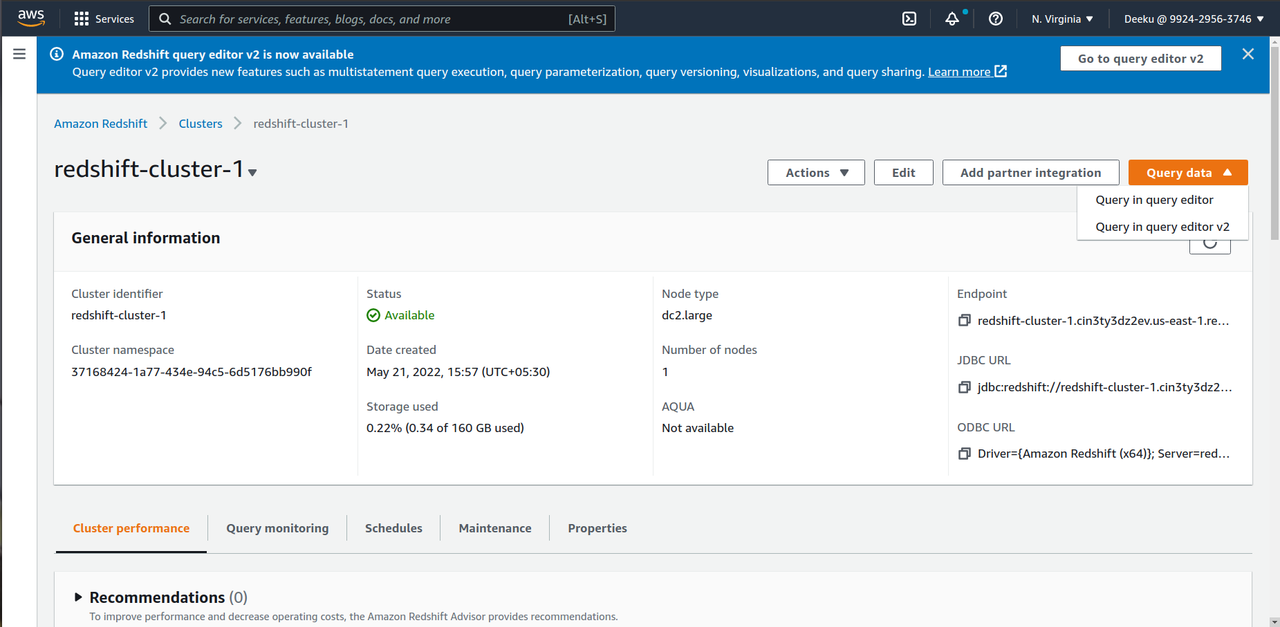Click Add partner integration

point(1031,172)
